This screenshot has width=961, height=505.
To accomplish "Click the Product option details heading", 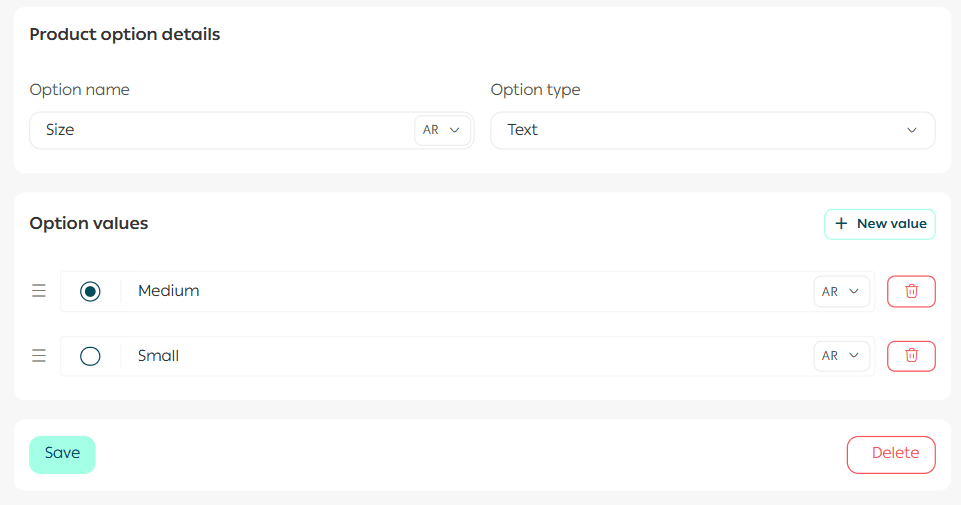I will point(125,35).
